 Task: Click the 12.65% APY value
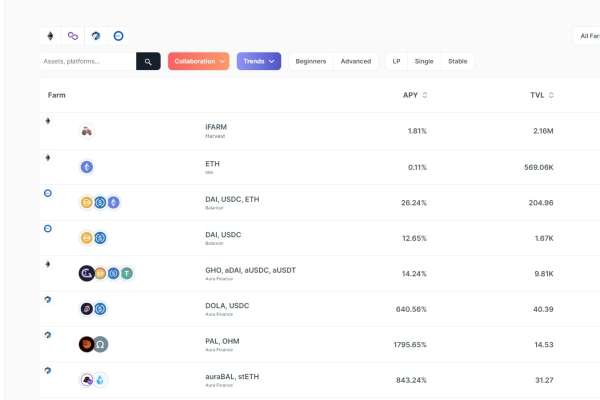coord(414,238)
